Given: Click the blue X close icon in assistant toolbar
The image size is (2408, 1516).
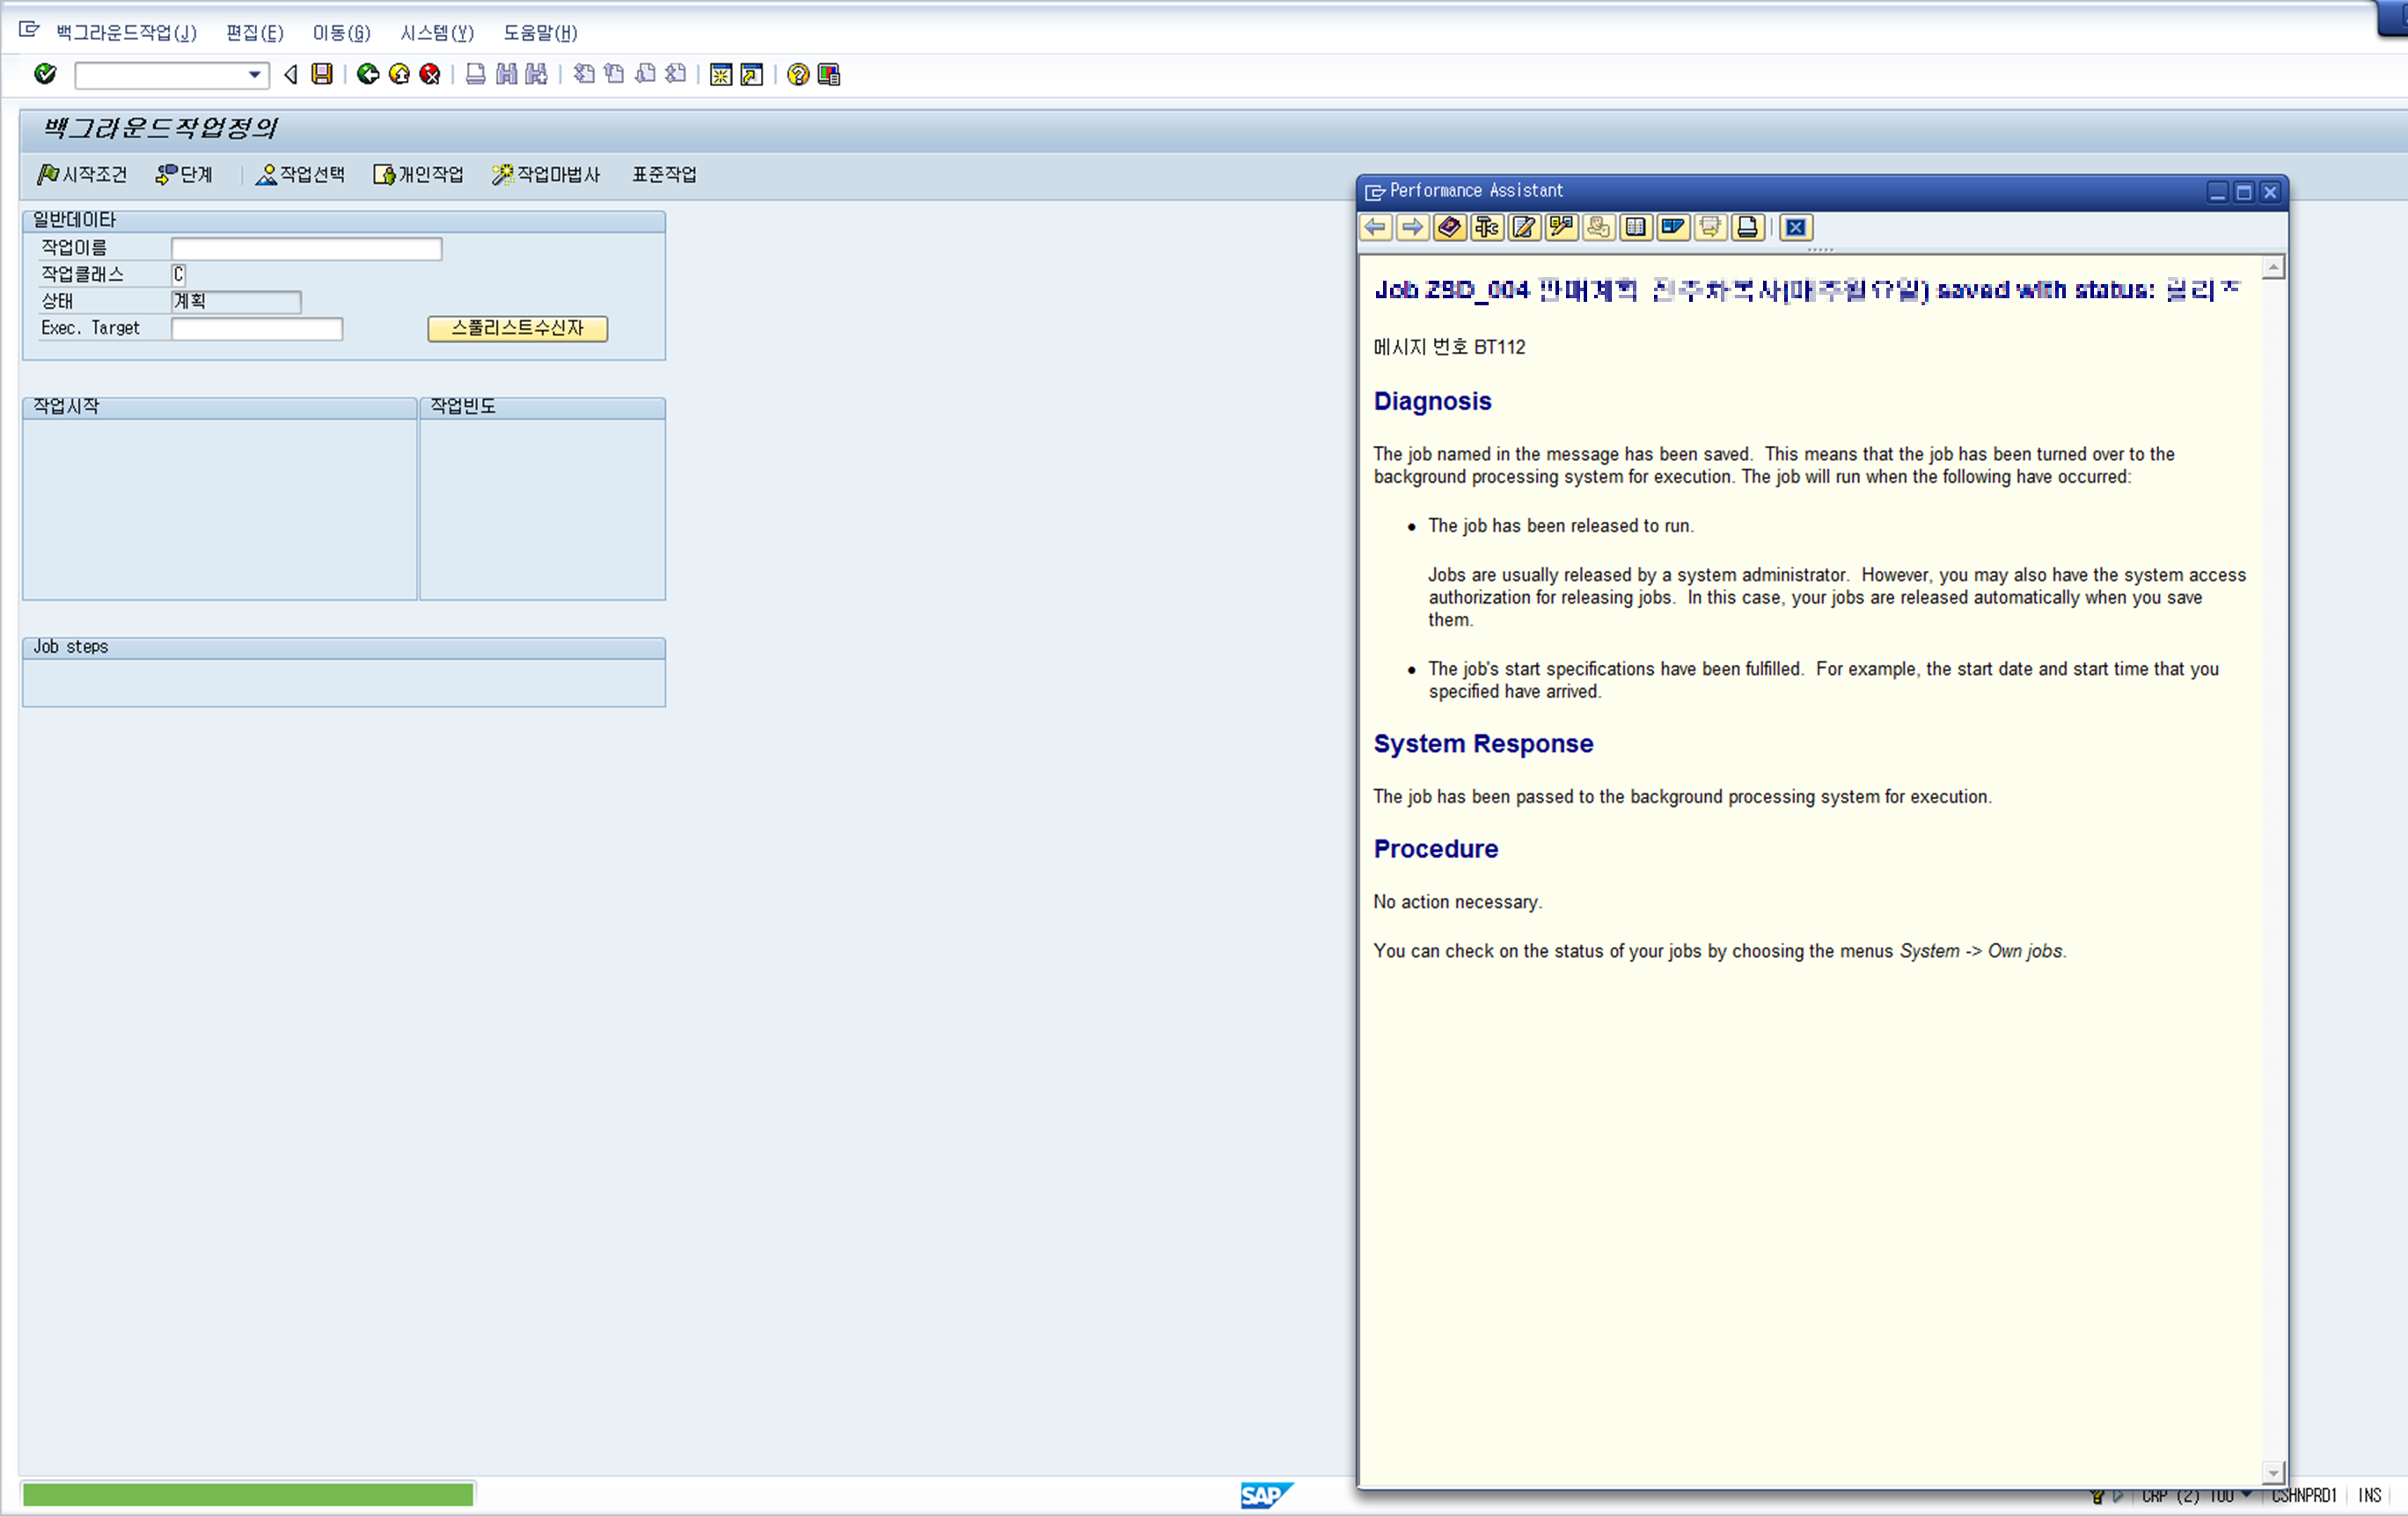Looking at the screenshot, I should [1796, 227].
